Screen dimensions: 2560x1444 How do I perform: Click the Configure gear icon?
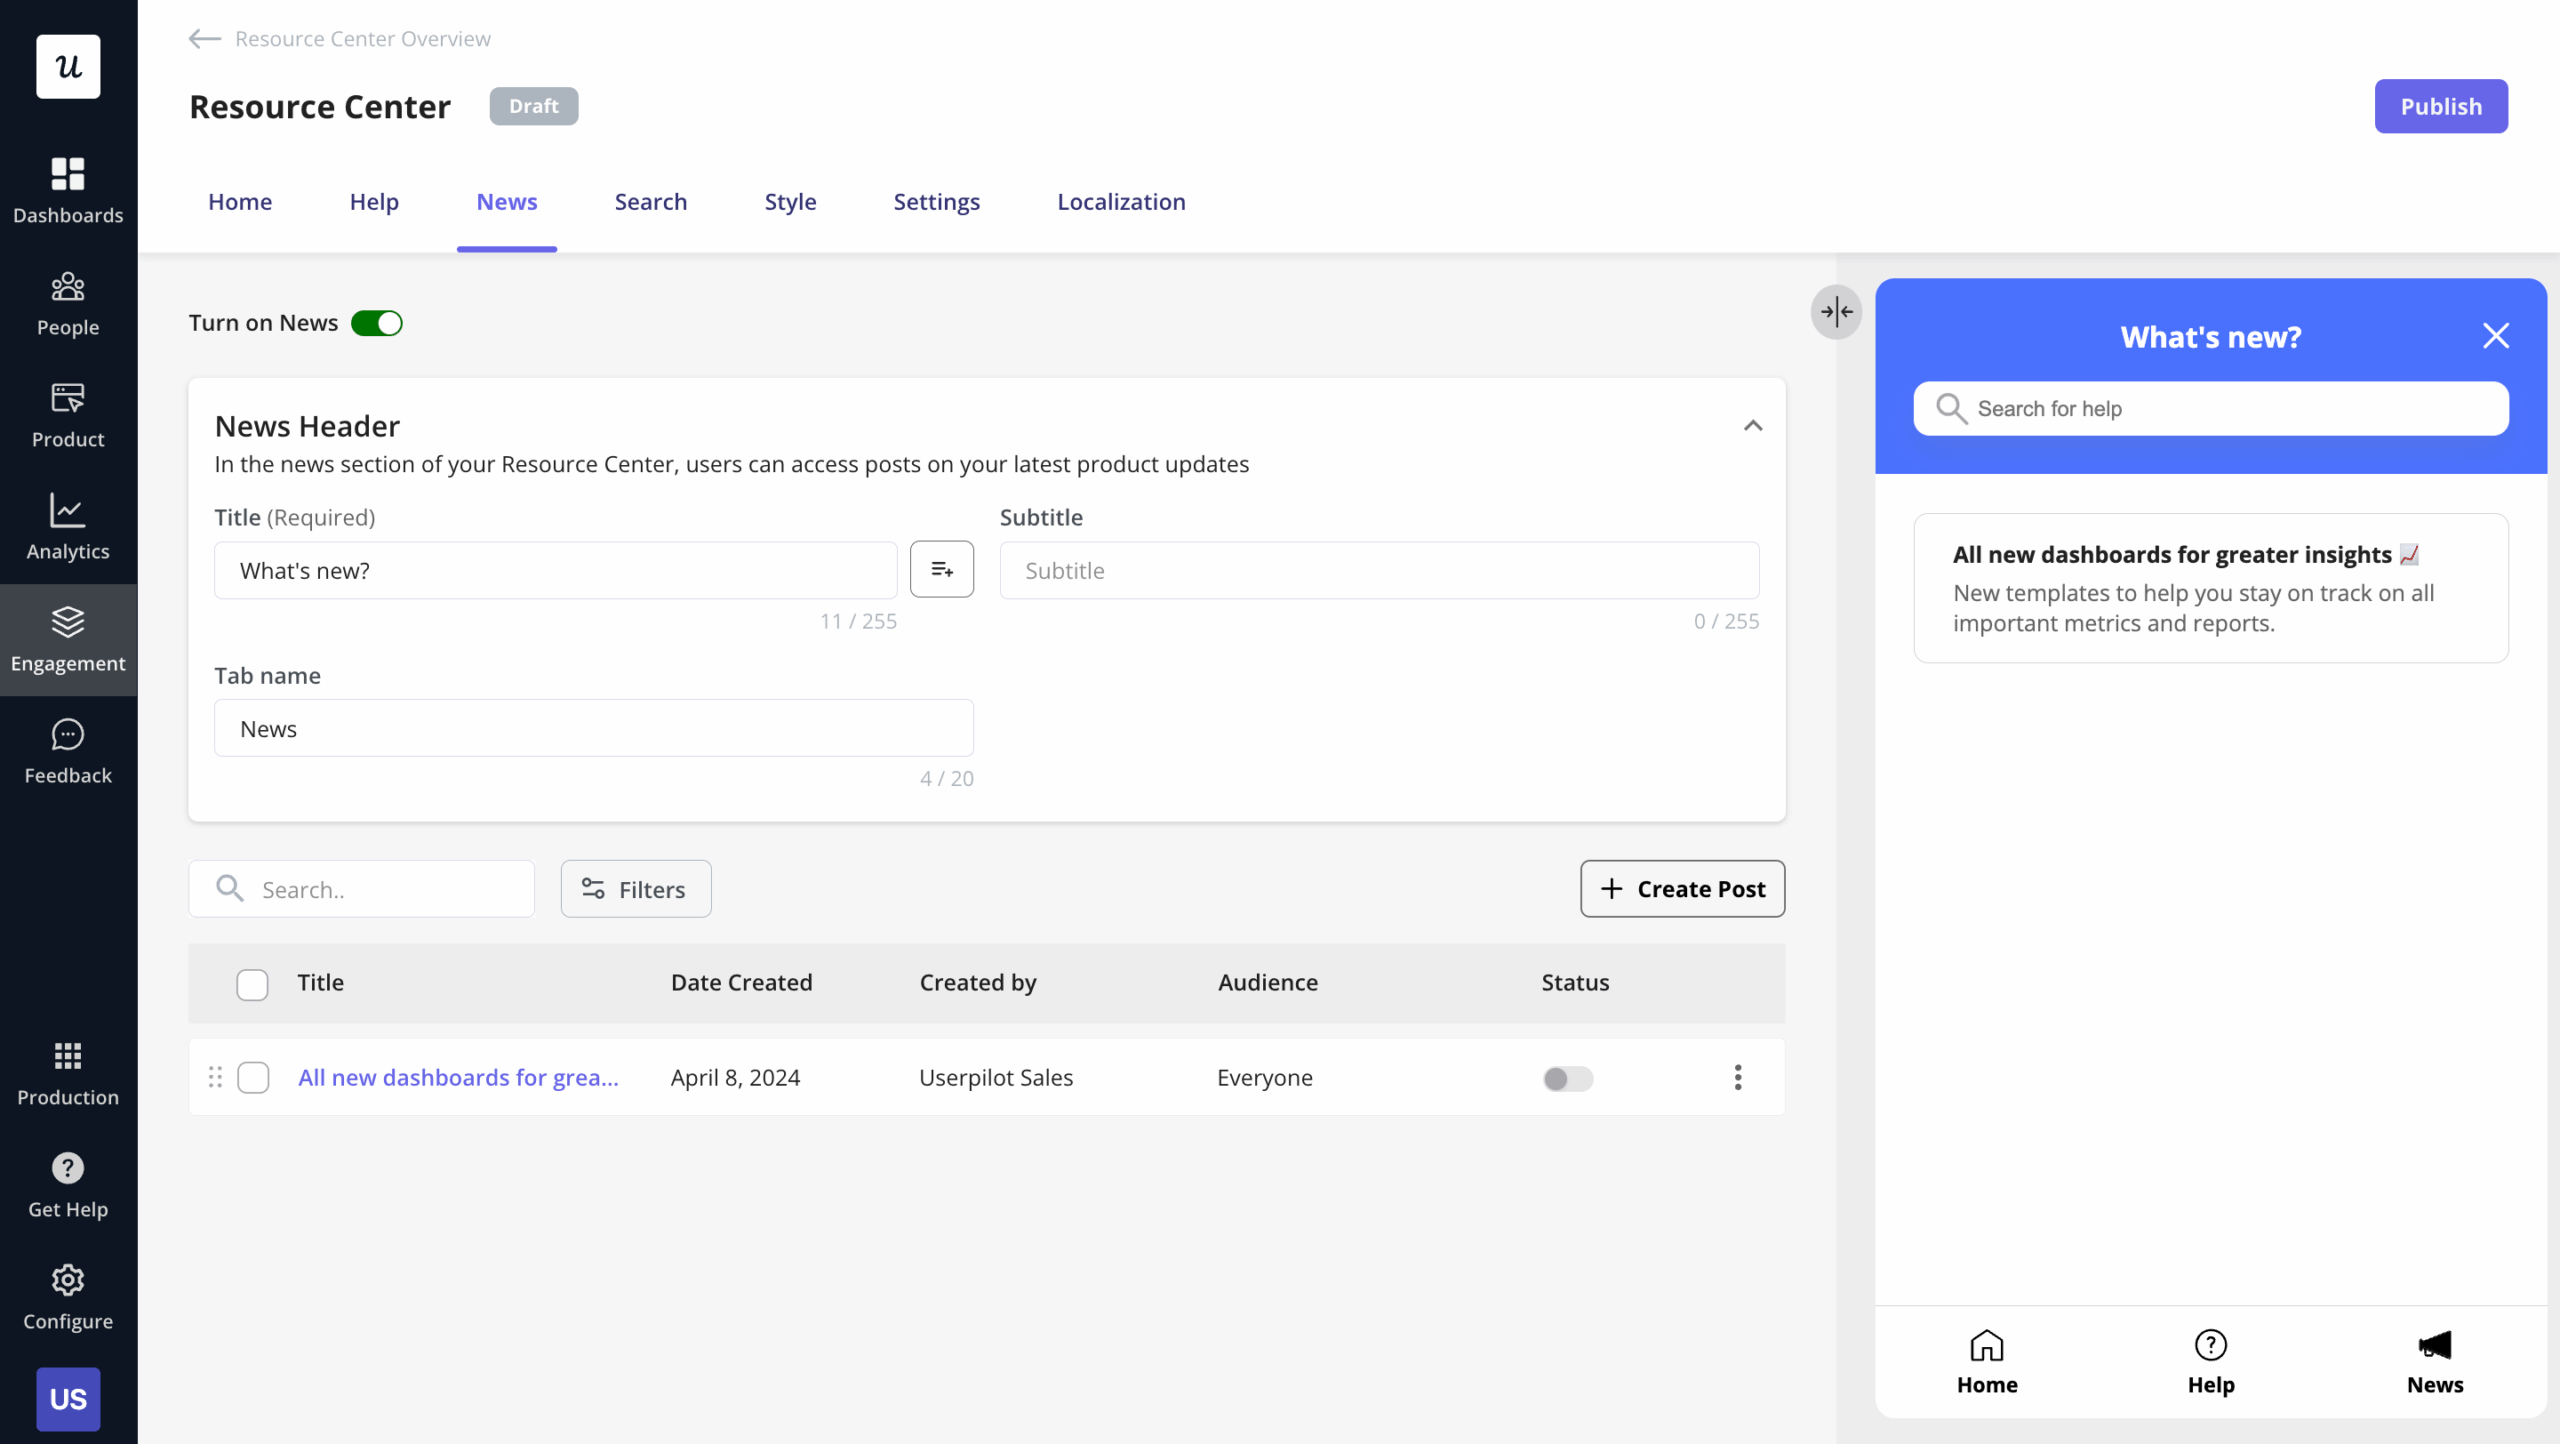click(68, 1280)
